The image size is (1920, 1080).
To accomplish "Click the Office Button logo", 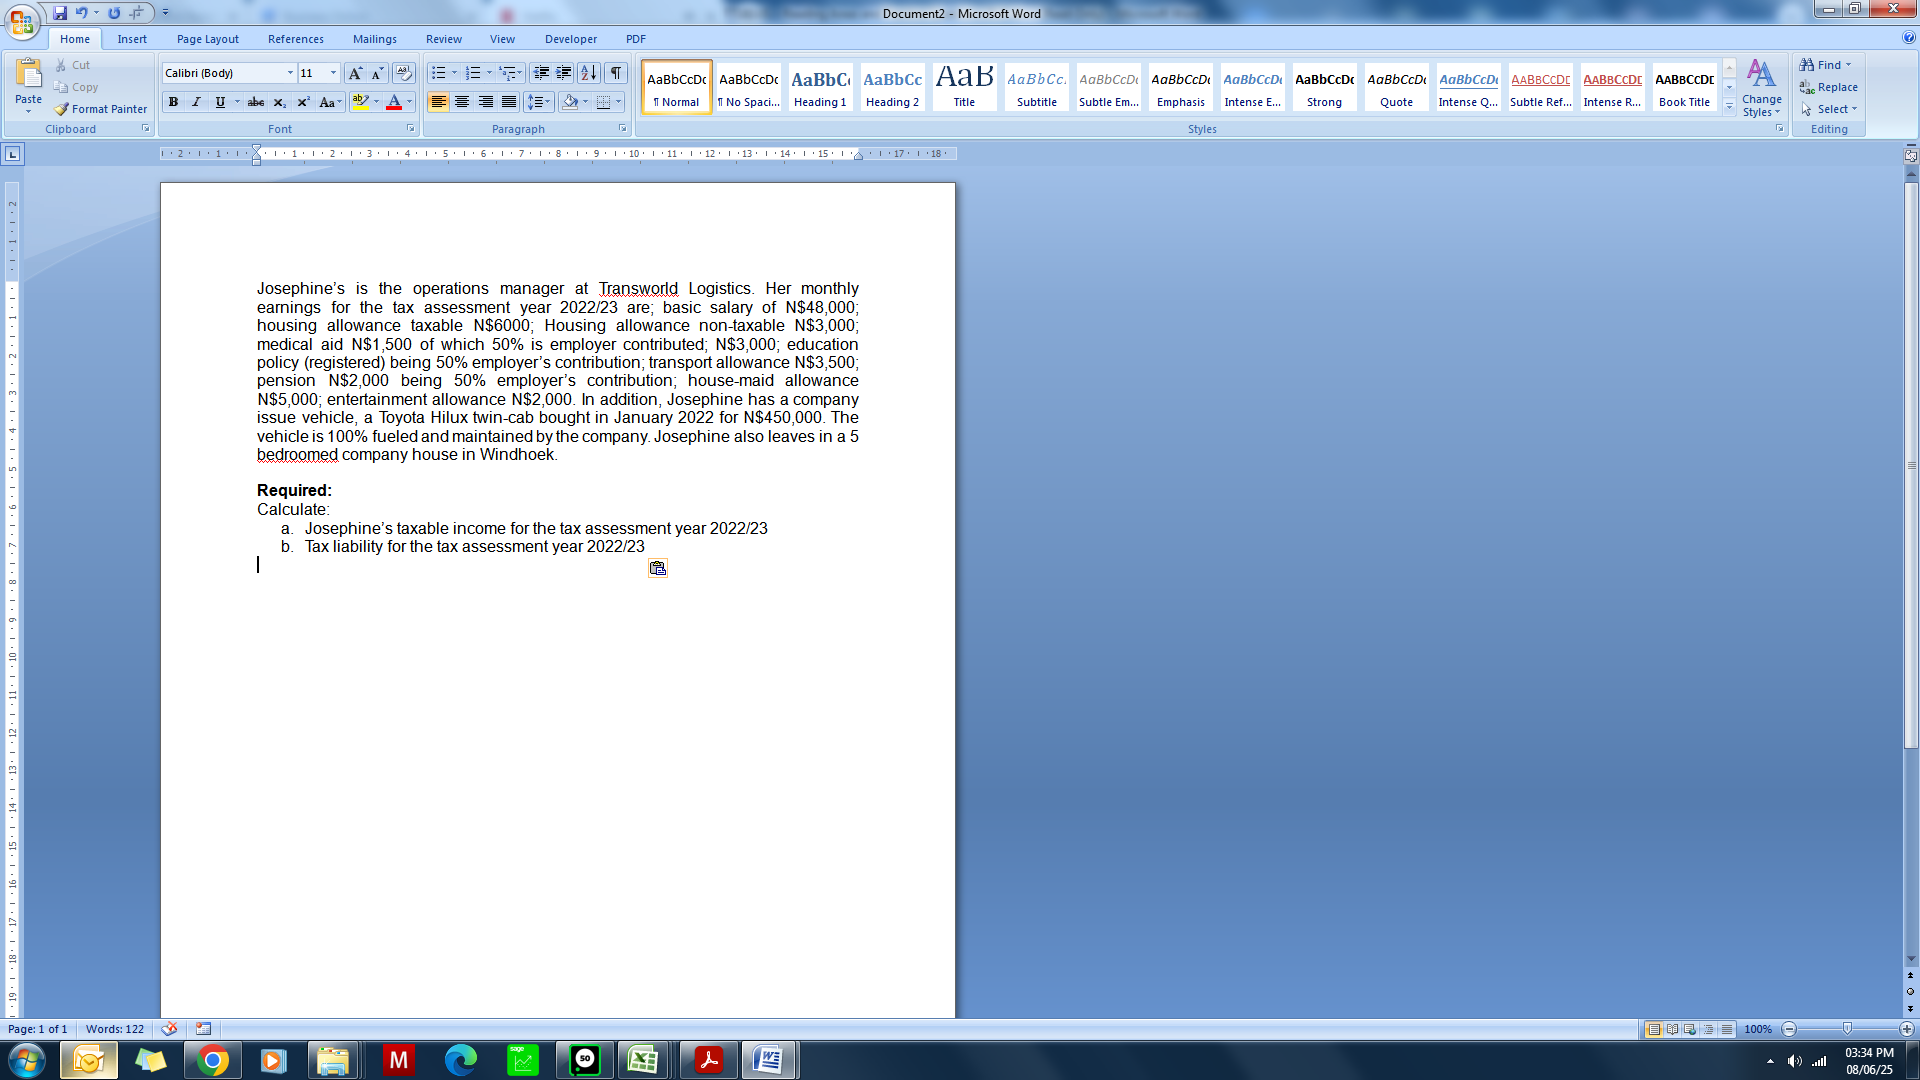I will [x=22, y=21].
